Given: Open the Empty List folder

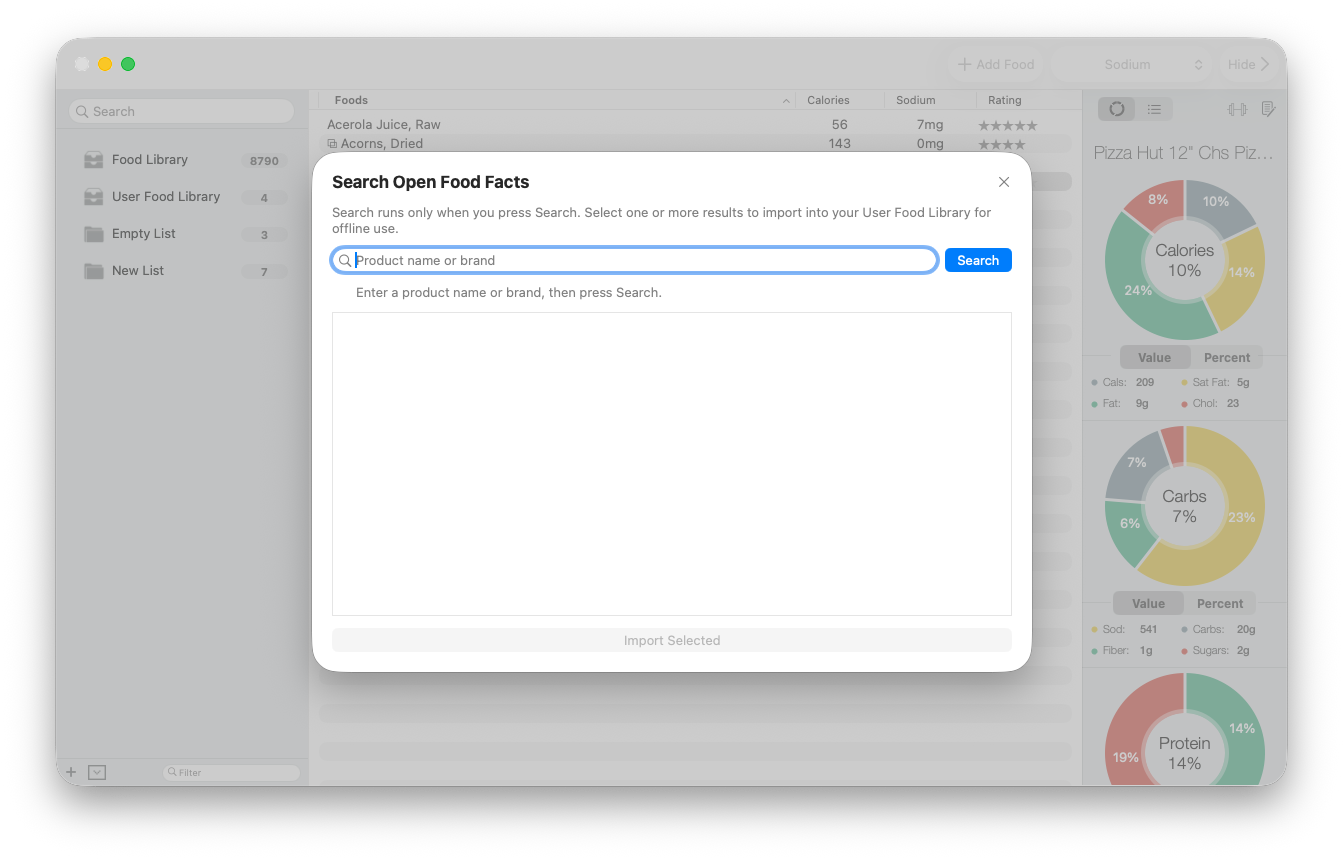Looking at the screenshot, I should coord(182,234).
